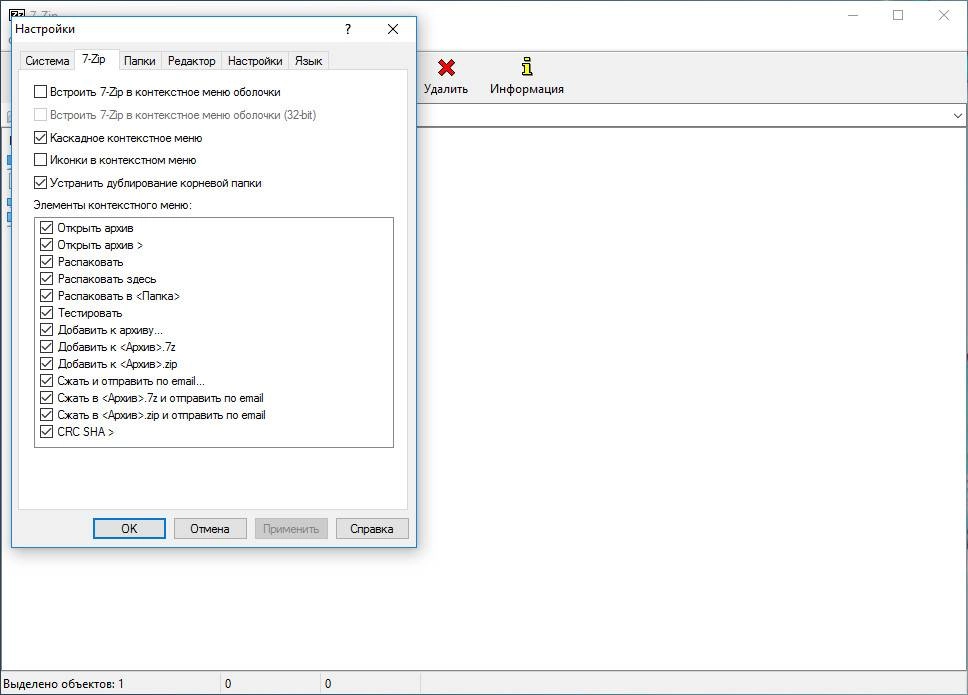Confirm settings with the OK button

(x=129, y=528)
